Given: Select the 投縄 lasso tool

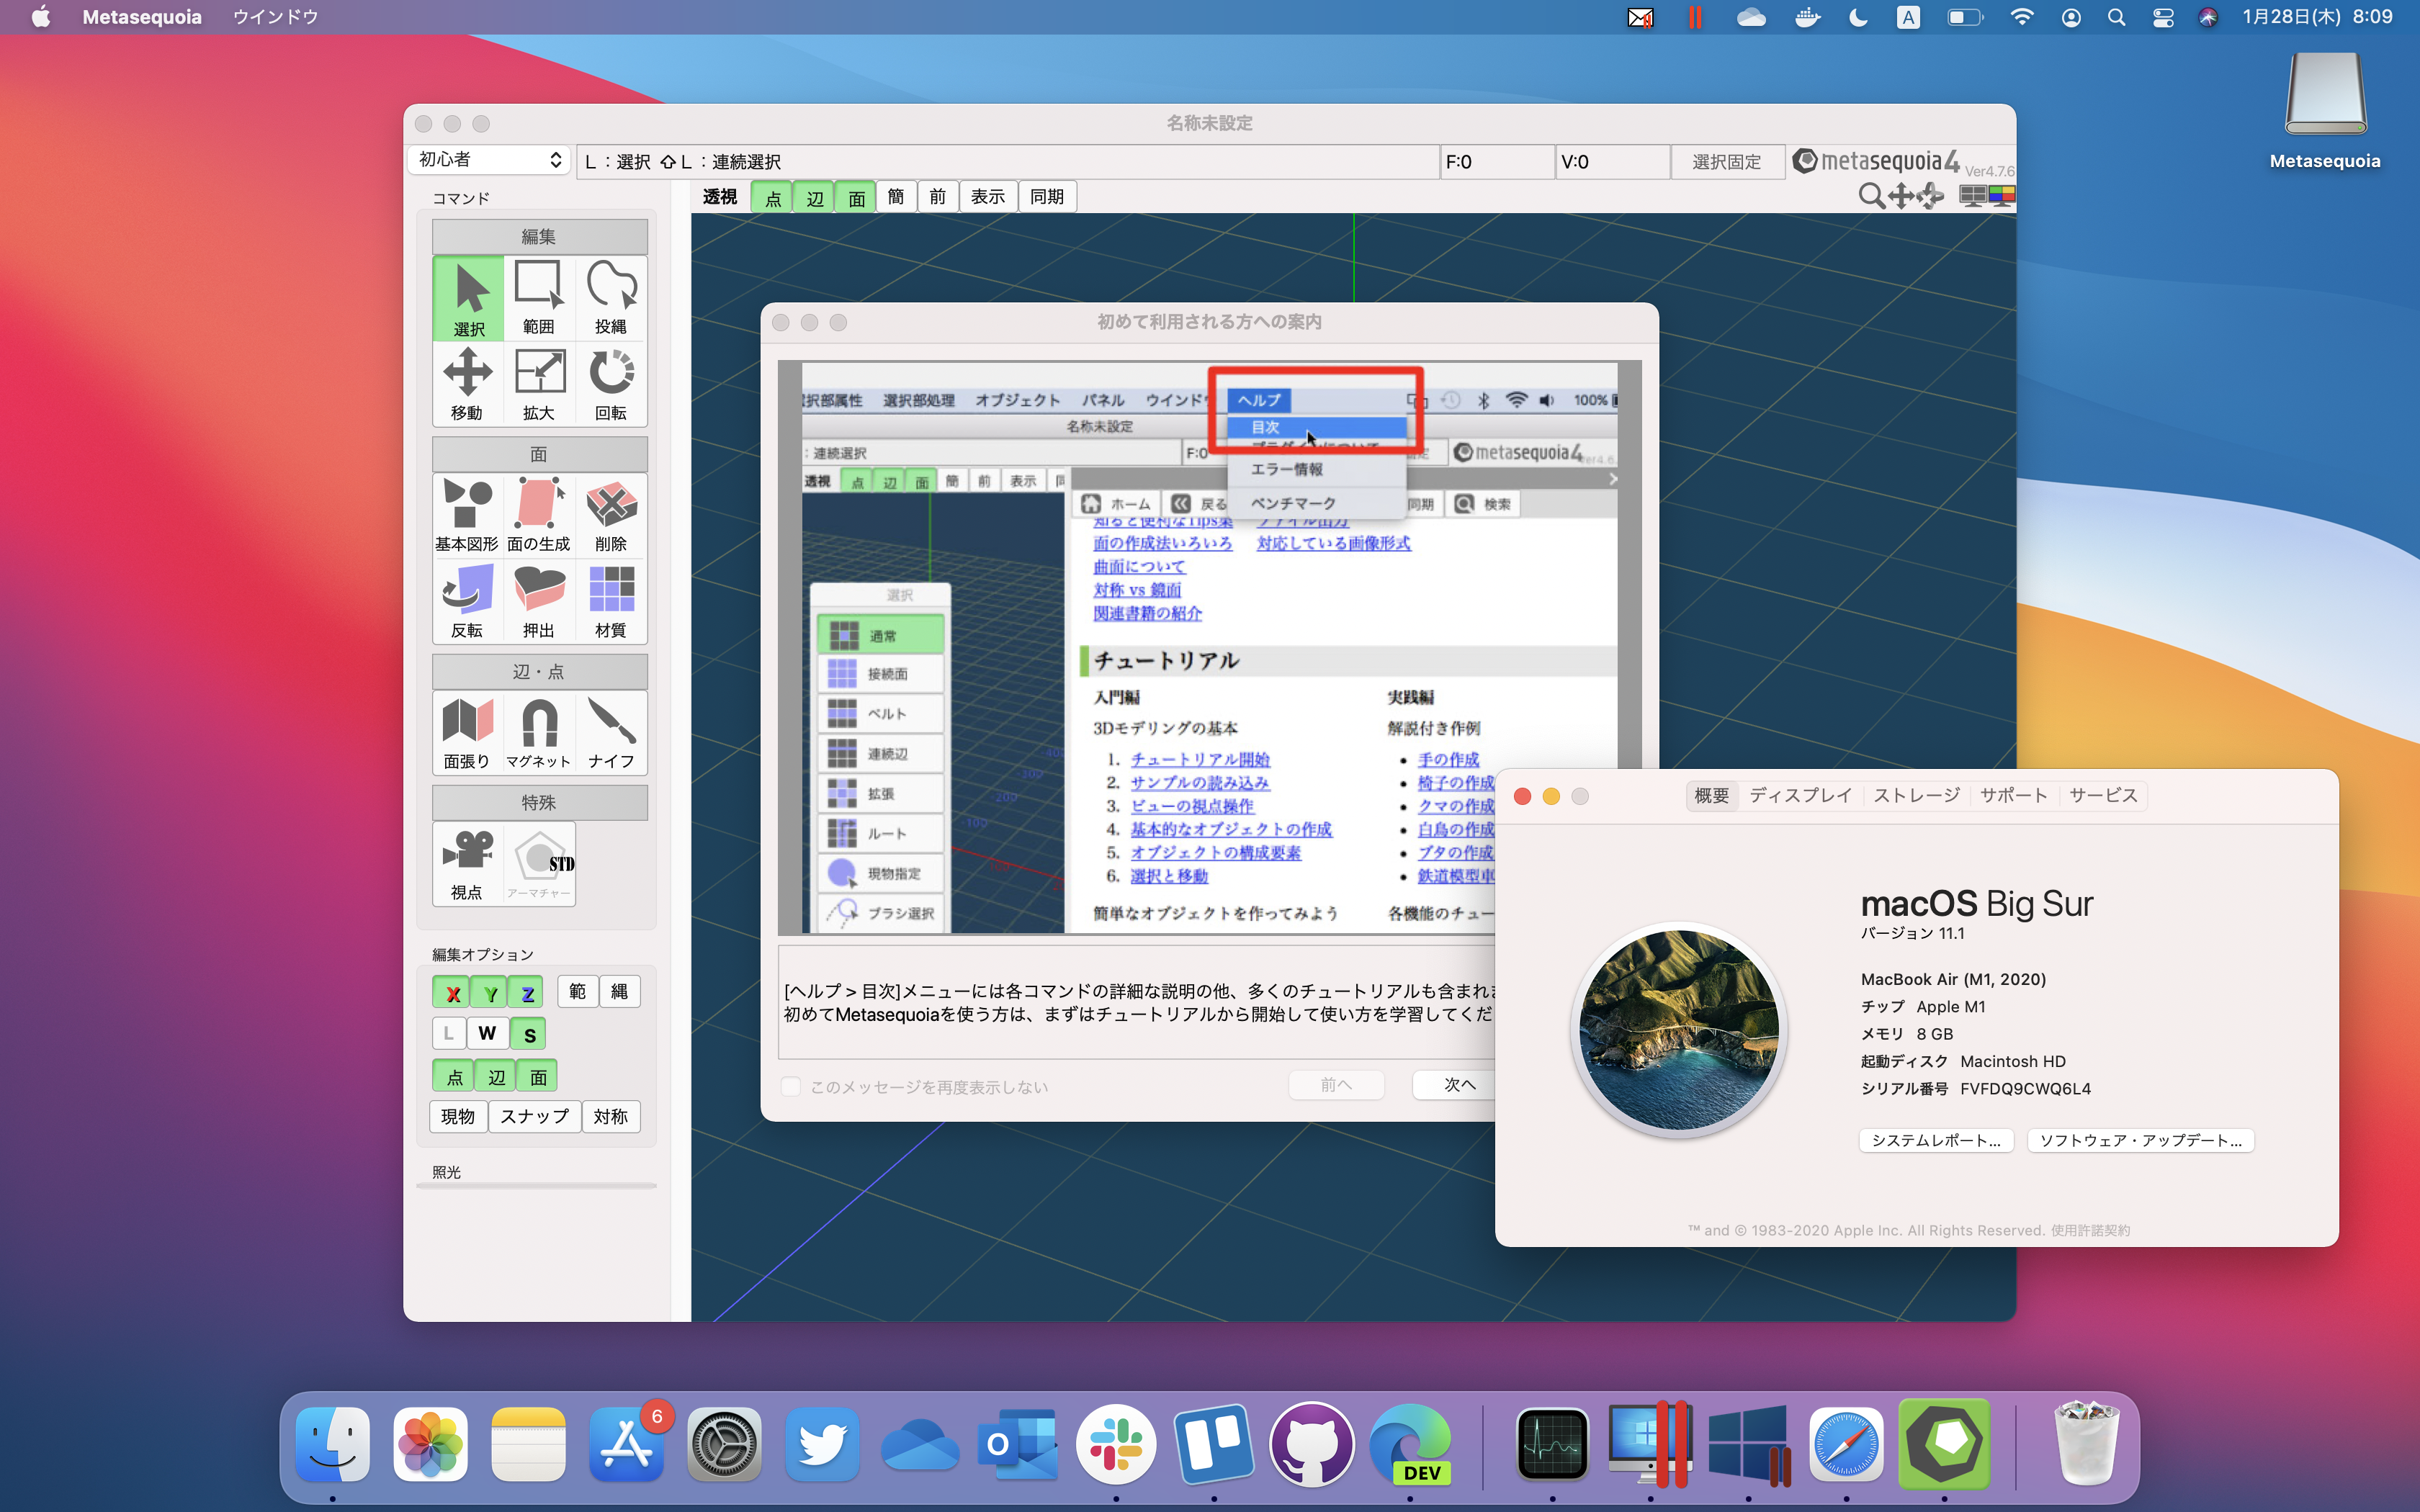Looking at the screenshot, I should 611,299.
